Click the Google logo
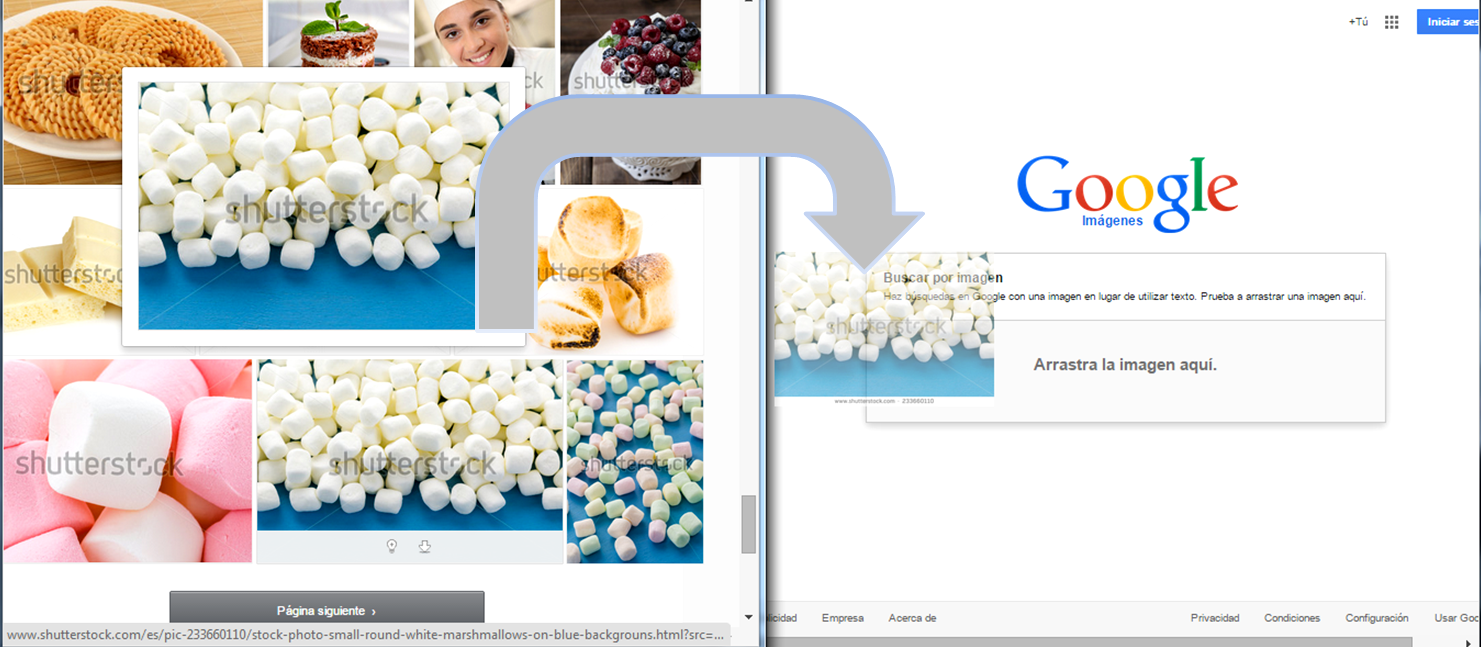Screen dimensions: 1481x648 pos(1127,193)
